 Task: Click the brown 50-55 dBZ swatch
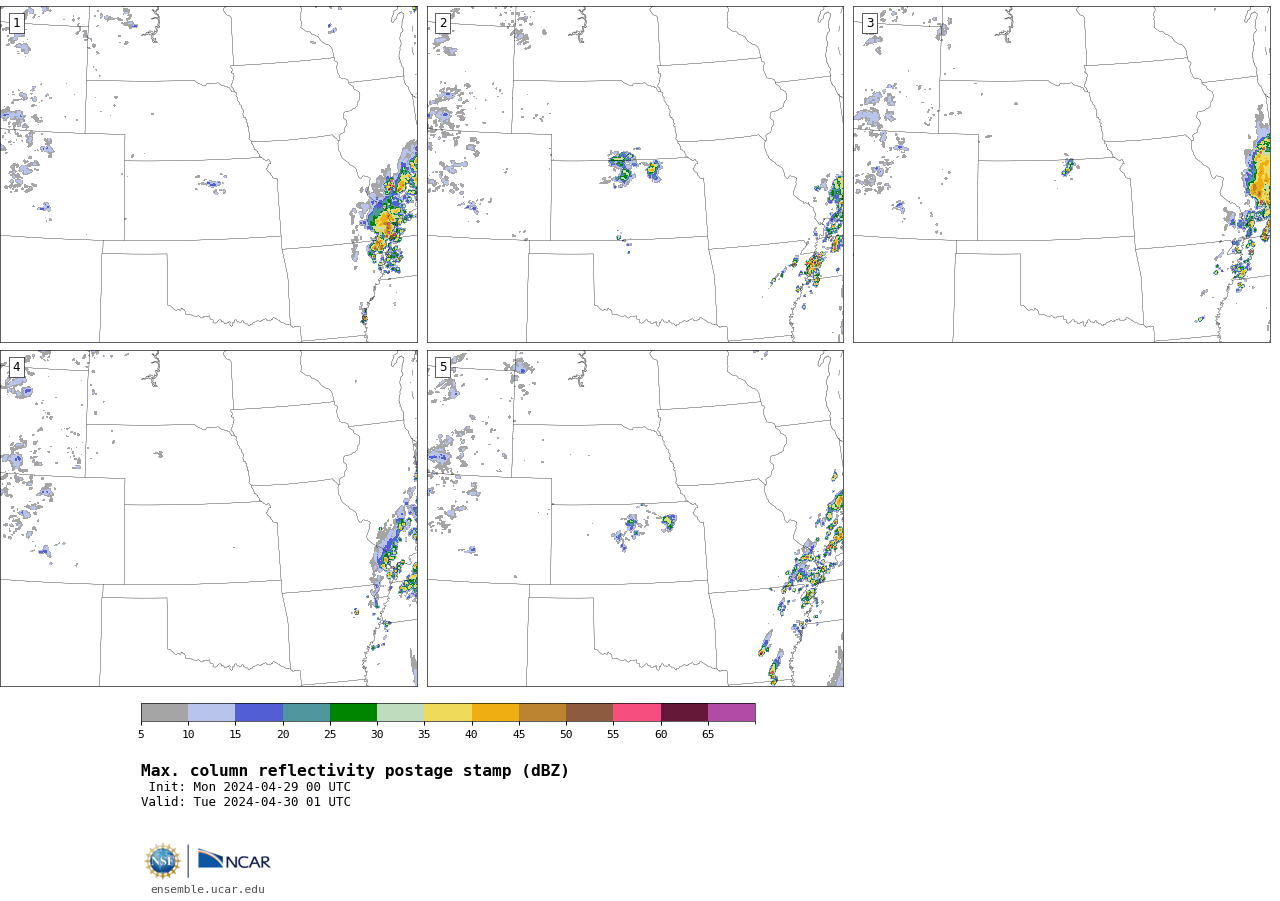(589, 713)
